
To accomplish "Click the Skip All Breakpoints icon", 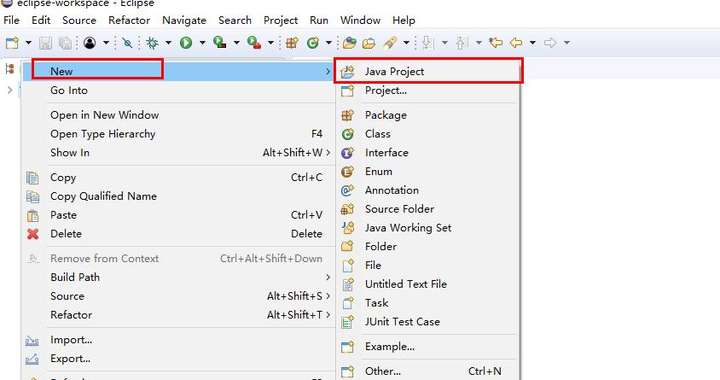I will pyautogui.click(x=127, y=43).
